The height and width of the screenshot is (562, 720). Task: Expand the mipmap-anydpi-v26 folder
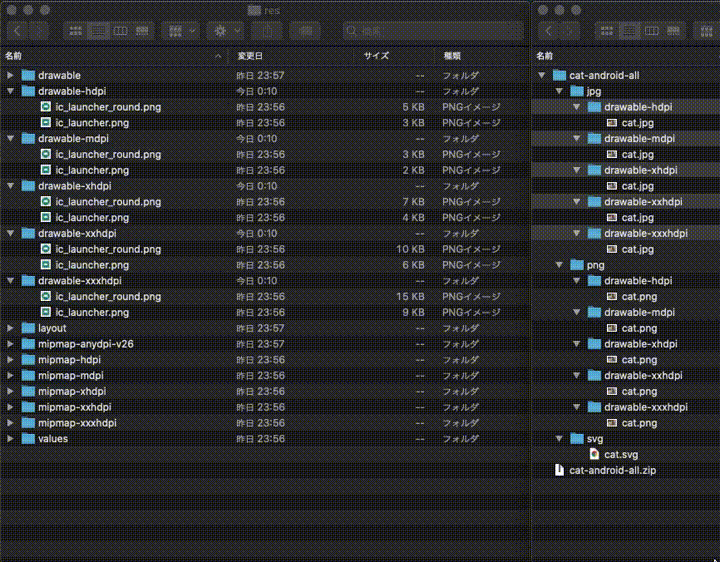pyautogui.click(x=10, y=344)
